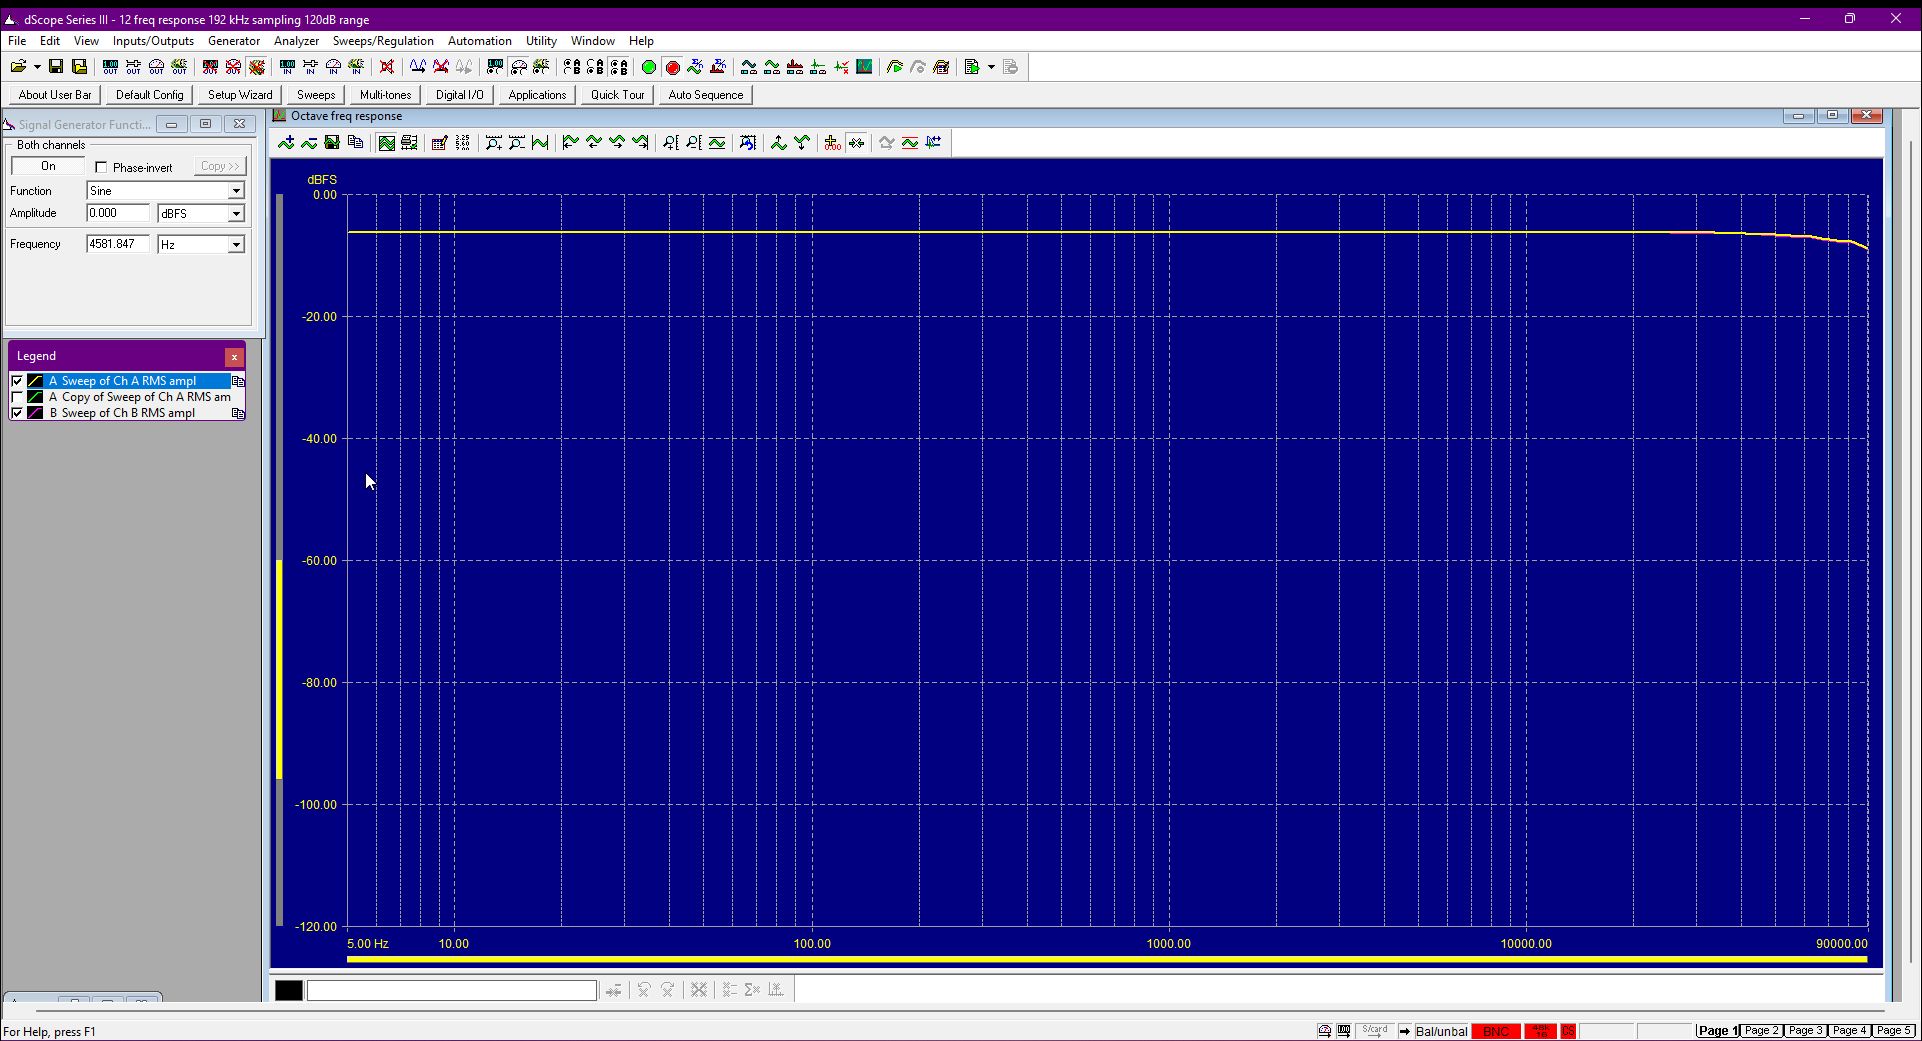Click the copy graph icon
Image resolution: width=1922 pixels, height=1041 pixels.
point(355,143)
